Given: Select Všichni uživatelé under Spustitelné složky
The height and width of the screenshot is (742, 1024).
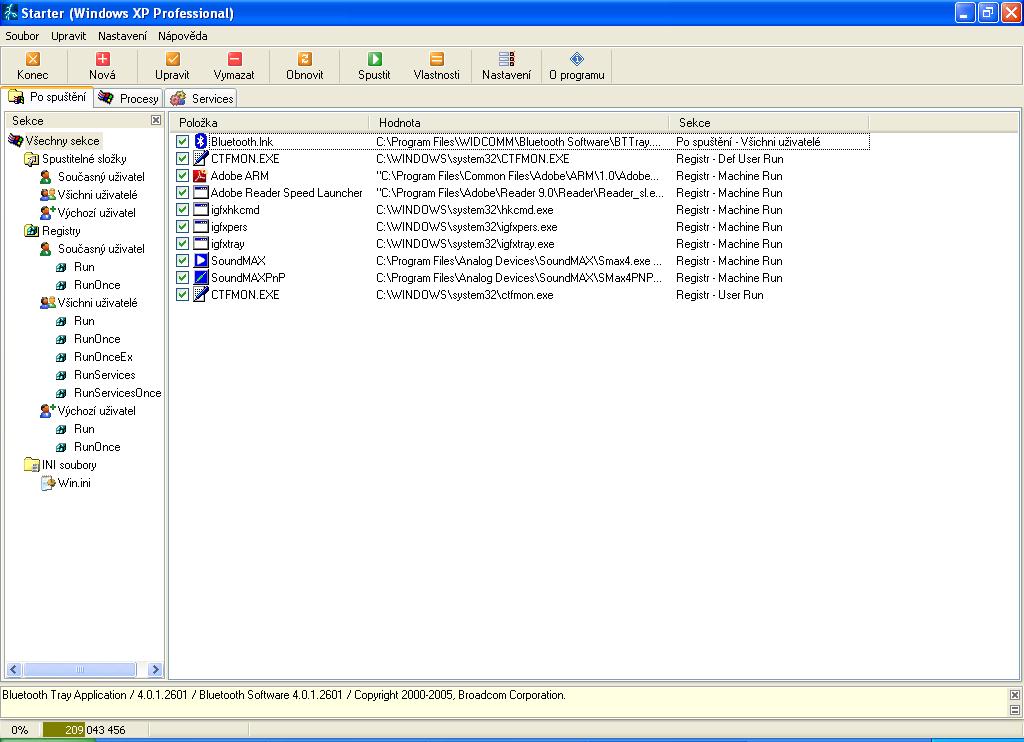Looking at the screenshot, I should pyautogui.click(x=97, y=195).
